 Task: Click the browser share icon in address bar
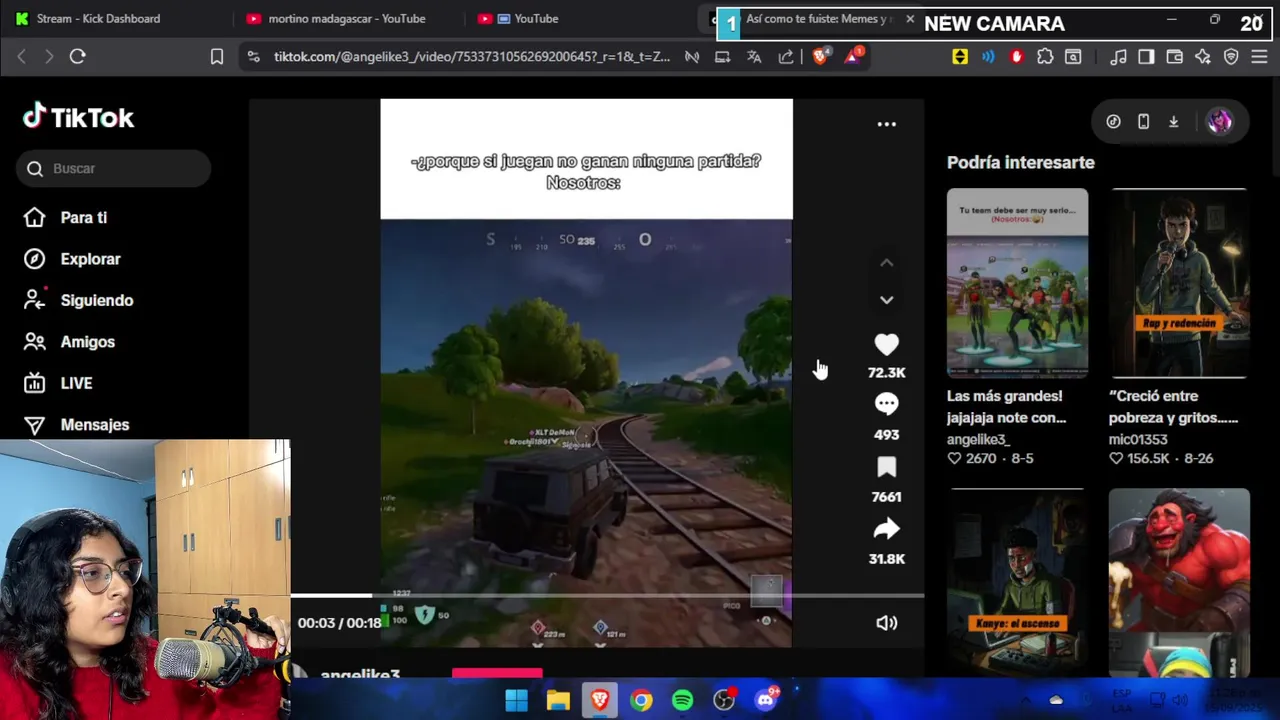(x=786, y=57)
